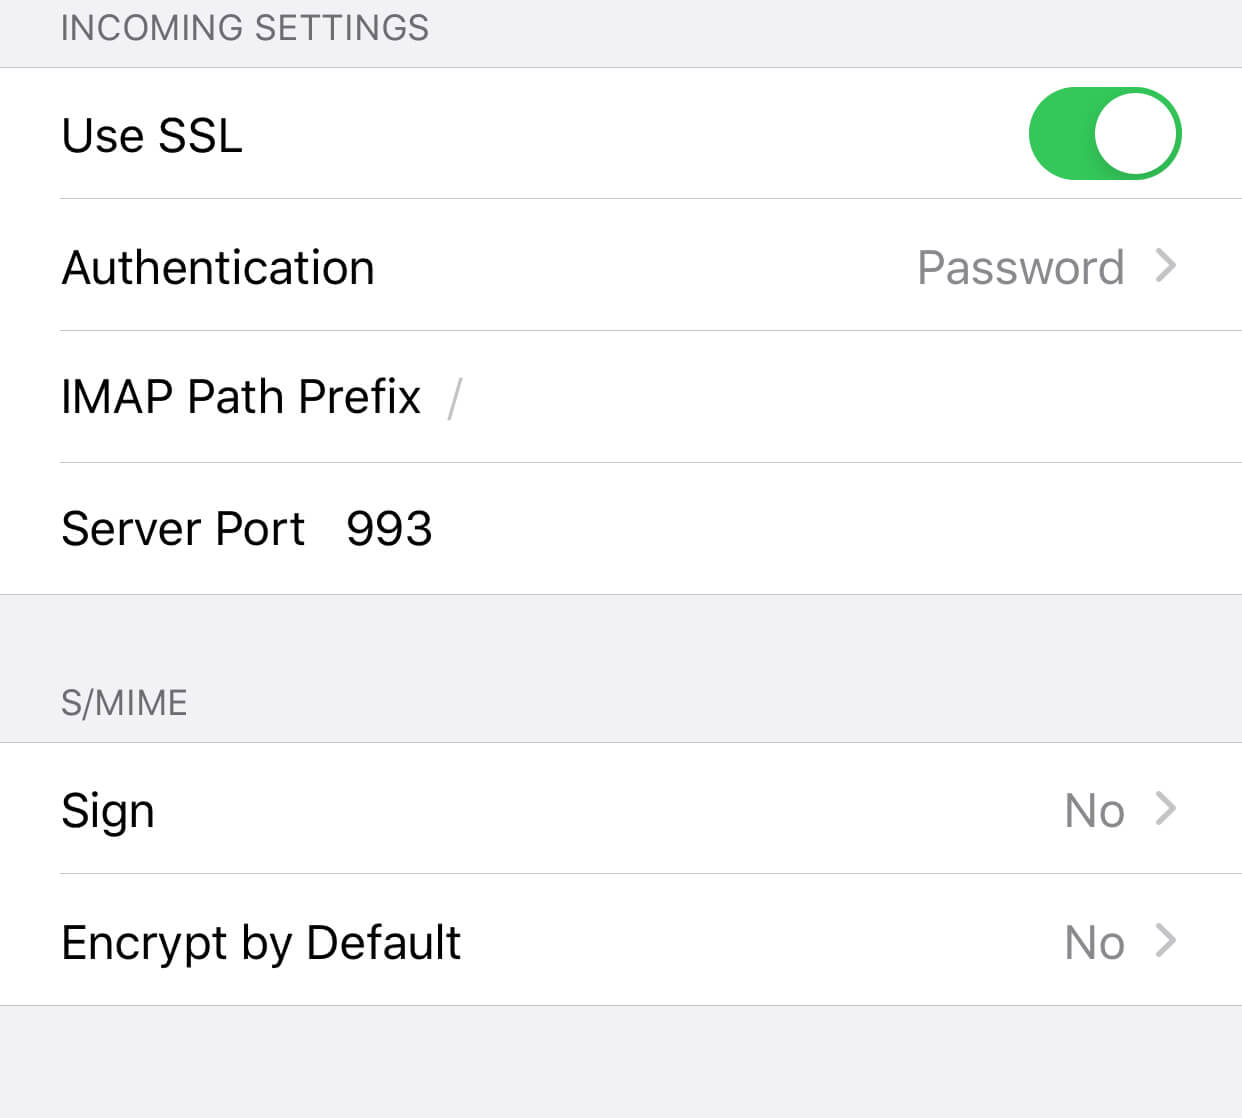Click the white knob of the SSL switch
Image resolution: width=1242 pixels, height=1118 pixels.
click(1135, 133)
